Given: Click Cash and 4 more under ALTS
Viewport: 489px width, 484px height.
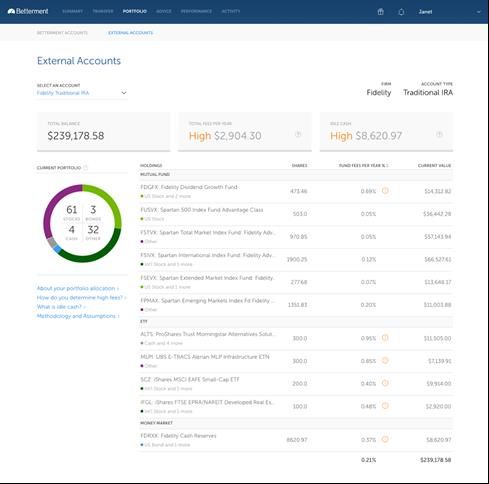Looking at the screenshot, I should click(162, 343).
